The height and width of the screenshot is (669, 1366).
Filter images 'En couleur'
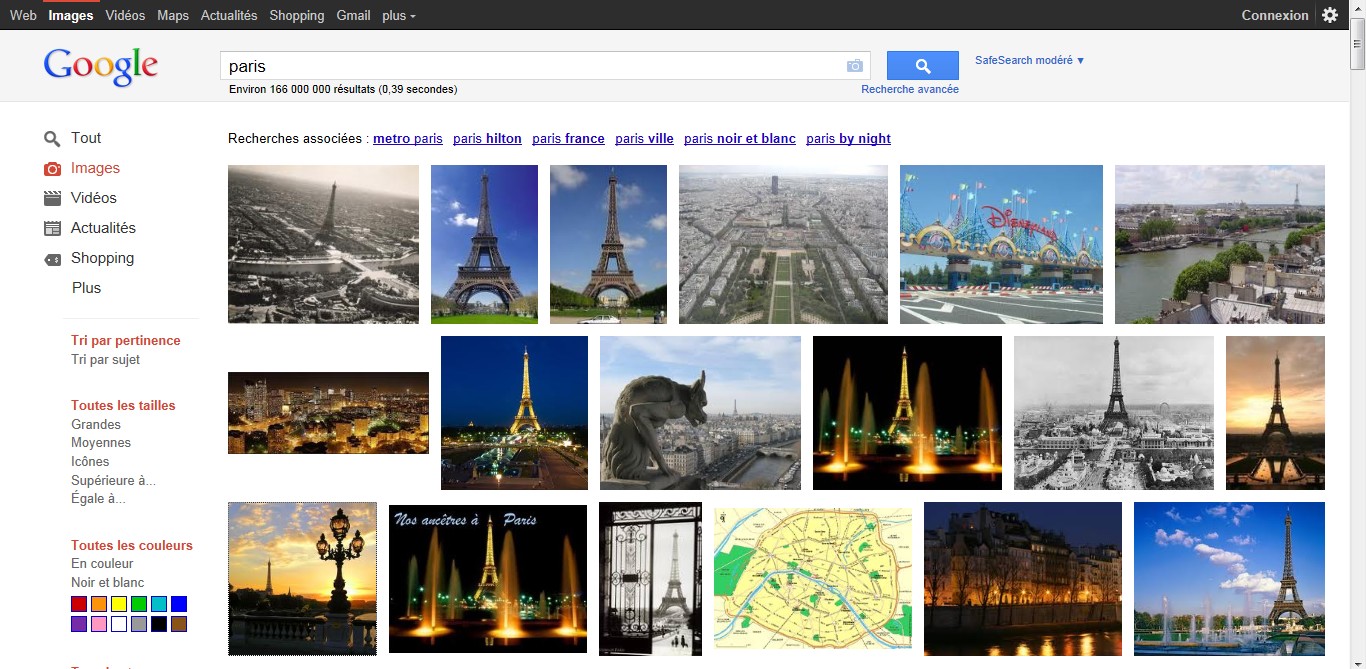[x=102, y=564]
